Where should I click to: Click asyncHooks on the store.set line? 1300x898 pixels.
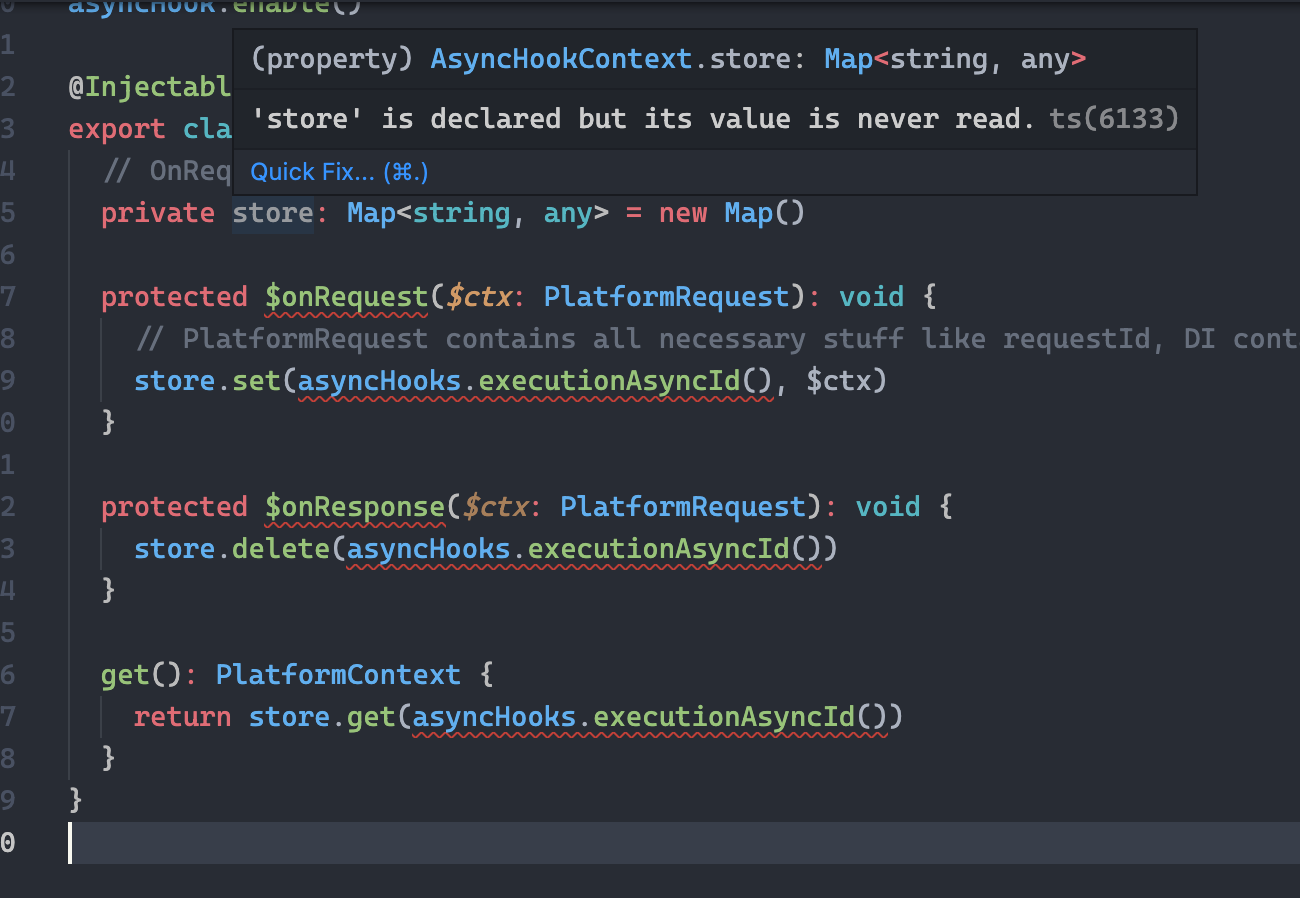pyautogui.click(x=381, y=381)
